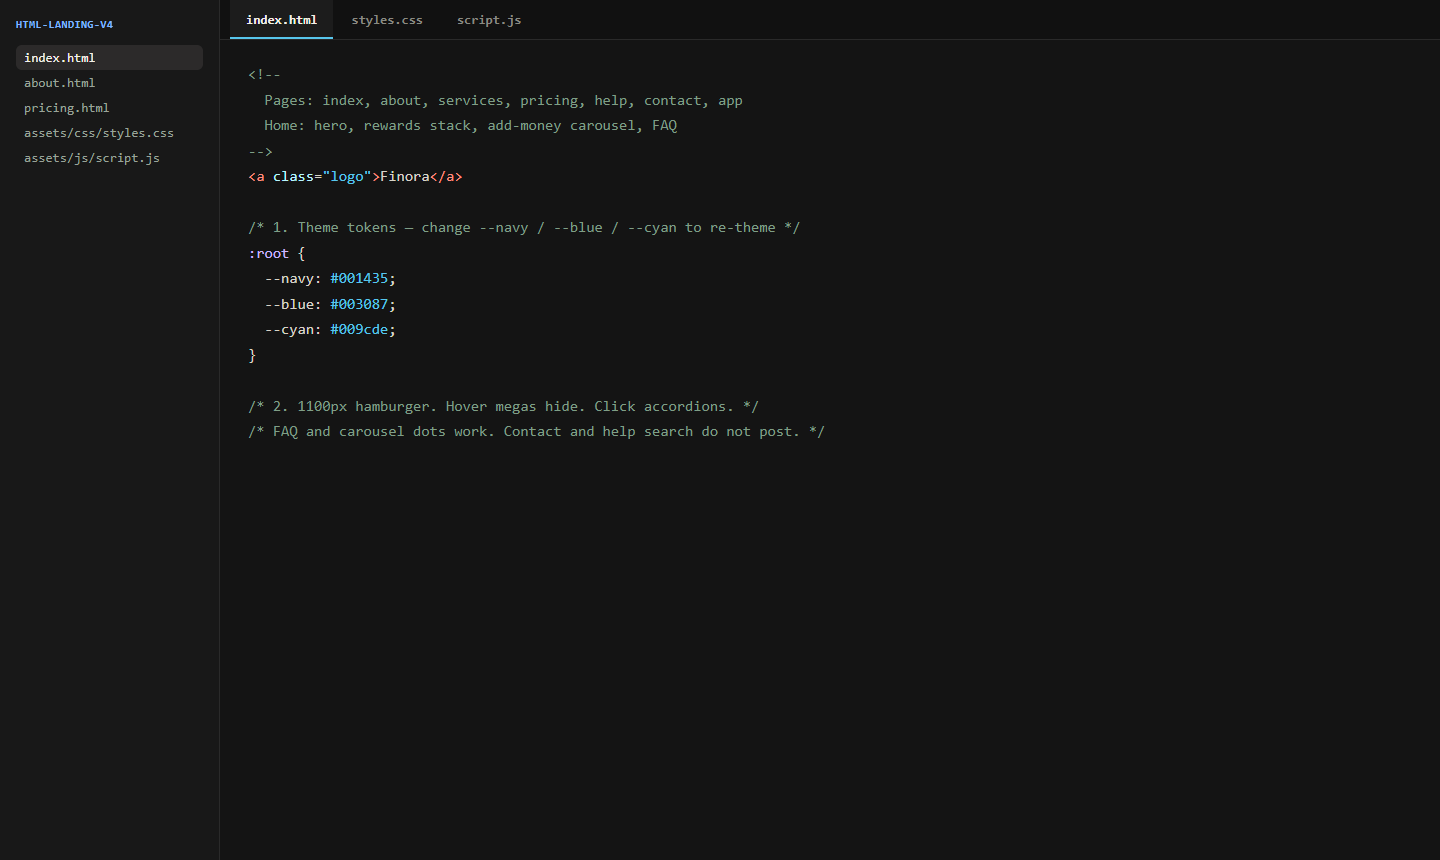The width and height of the screenshot is (1440, 860).
Task: Click the HTML-LANDING-V4 project title
Action: coord(64,24)
